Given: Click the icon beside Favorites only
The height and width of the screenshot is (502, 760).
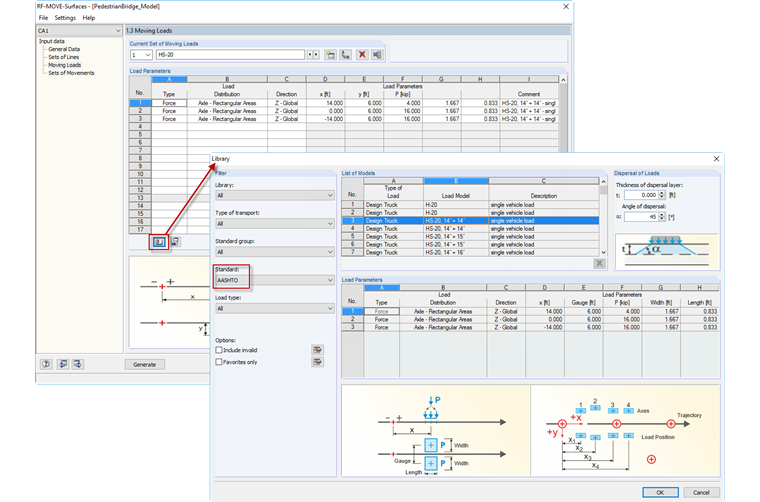Looking at the screenshot, I should coord(317,362).
